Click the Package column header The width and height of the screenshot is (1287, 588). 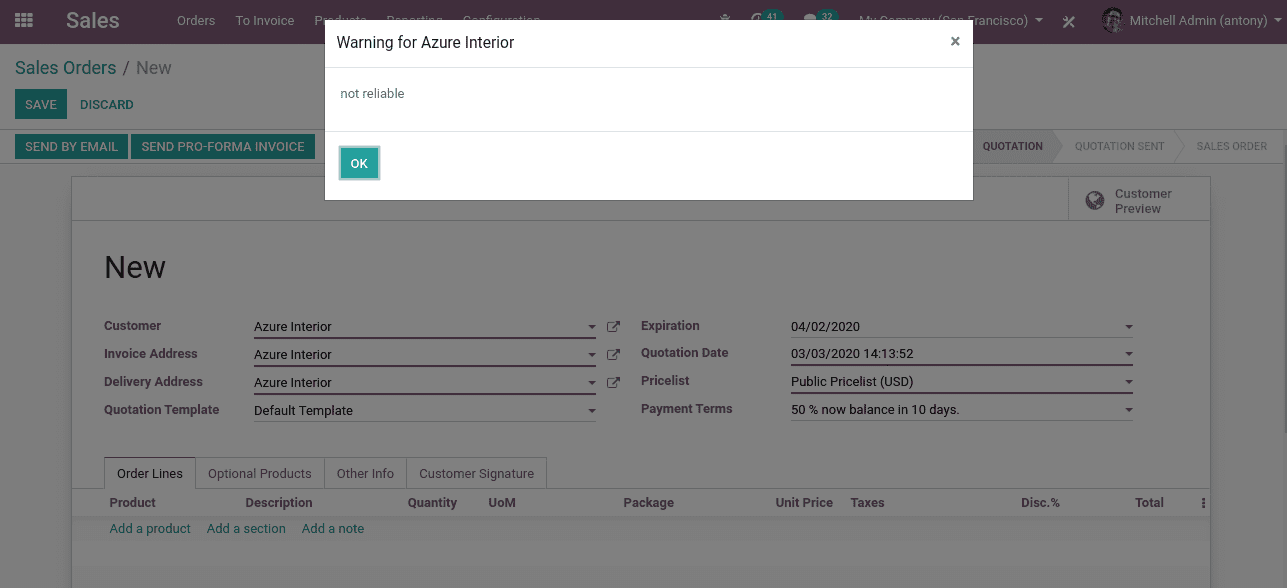pos(648,503)
